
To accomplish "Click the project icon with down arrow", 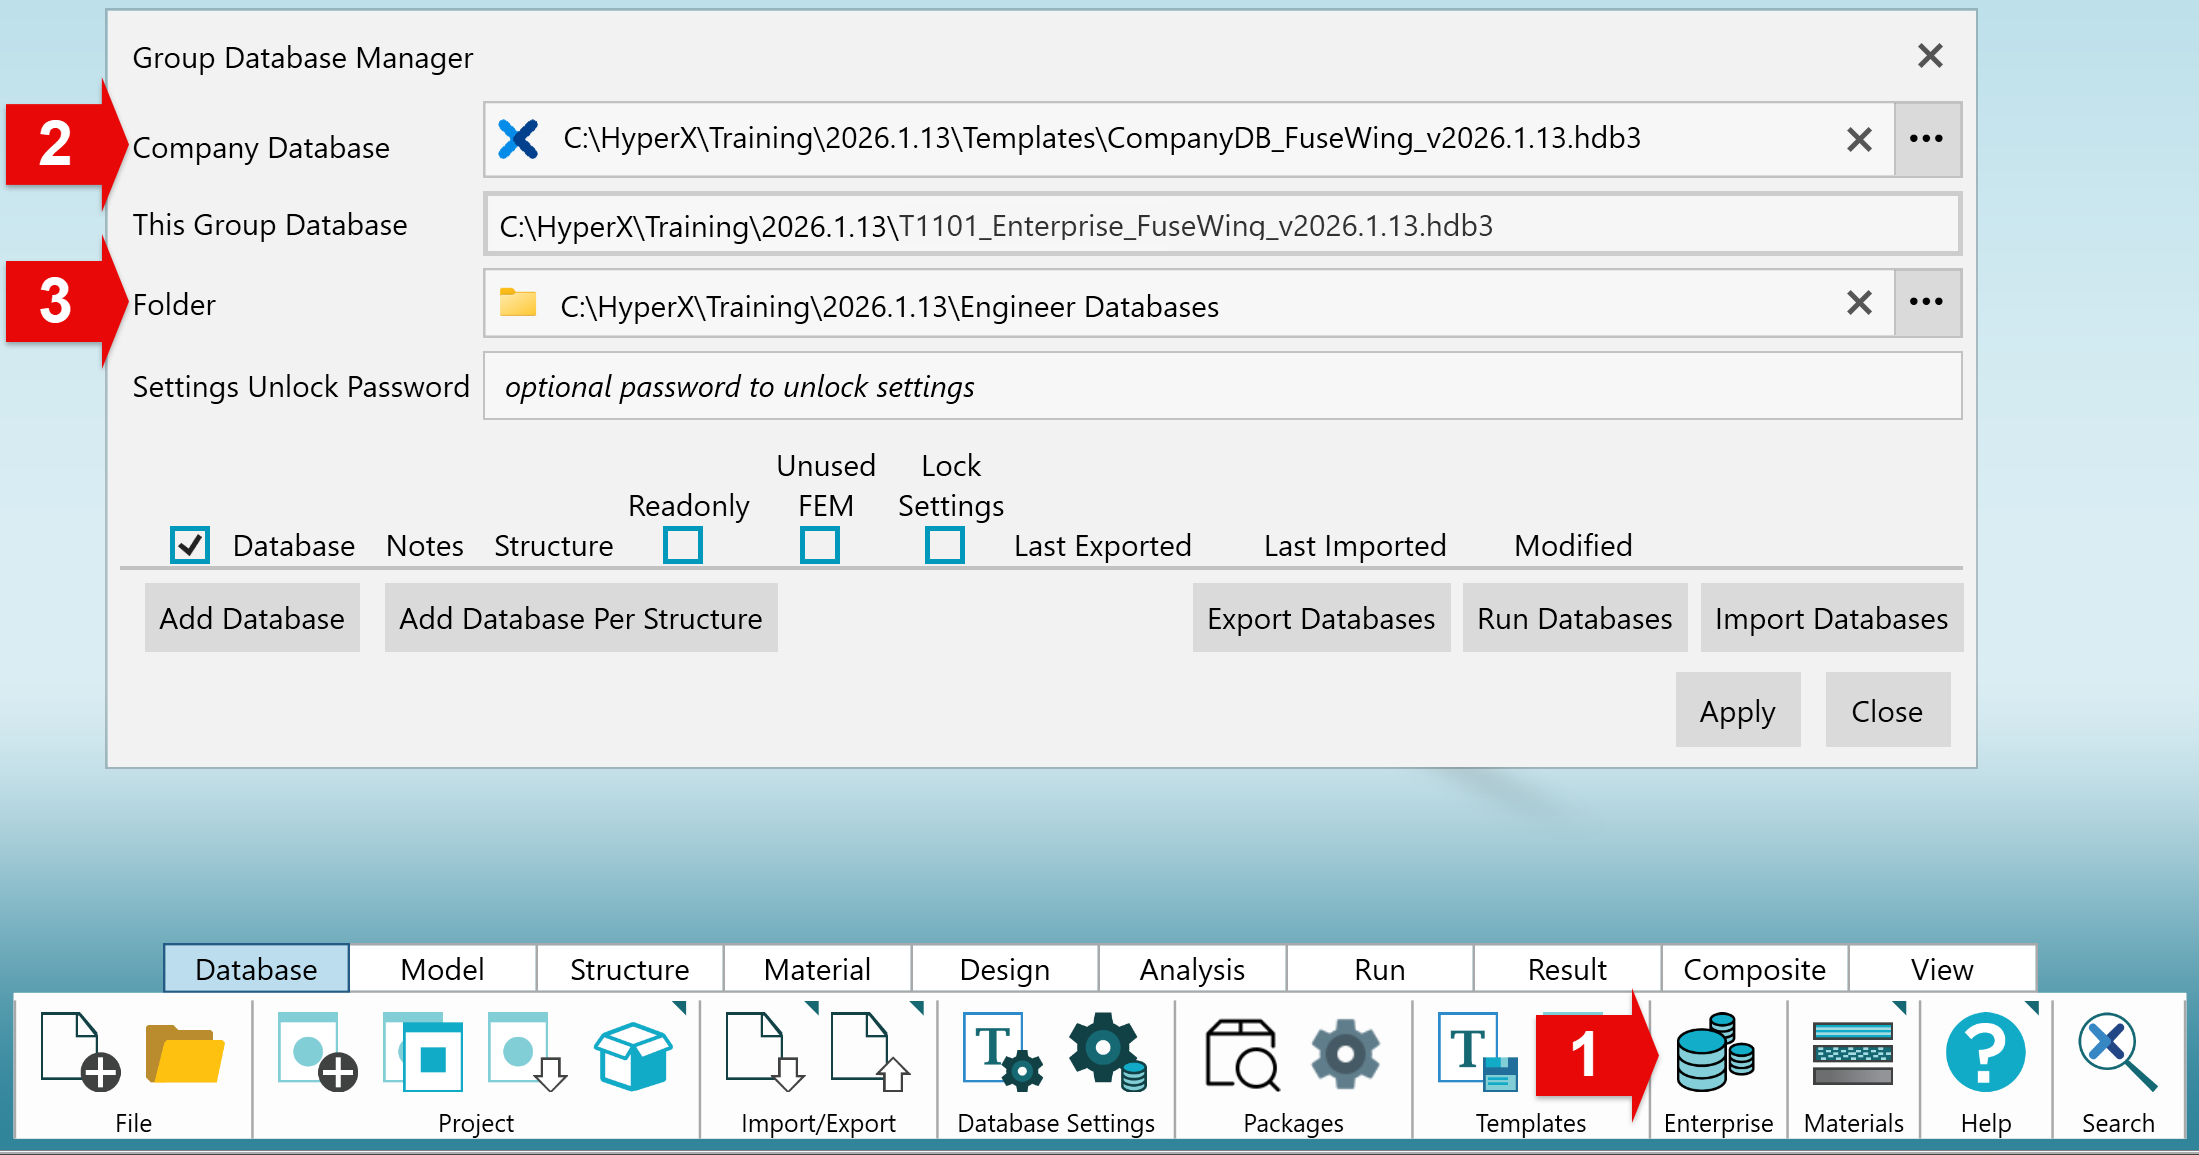I will pos(528,1051).
